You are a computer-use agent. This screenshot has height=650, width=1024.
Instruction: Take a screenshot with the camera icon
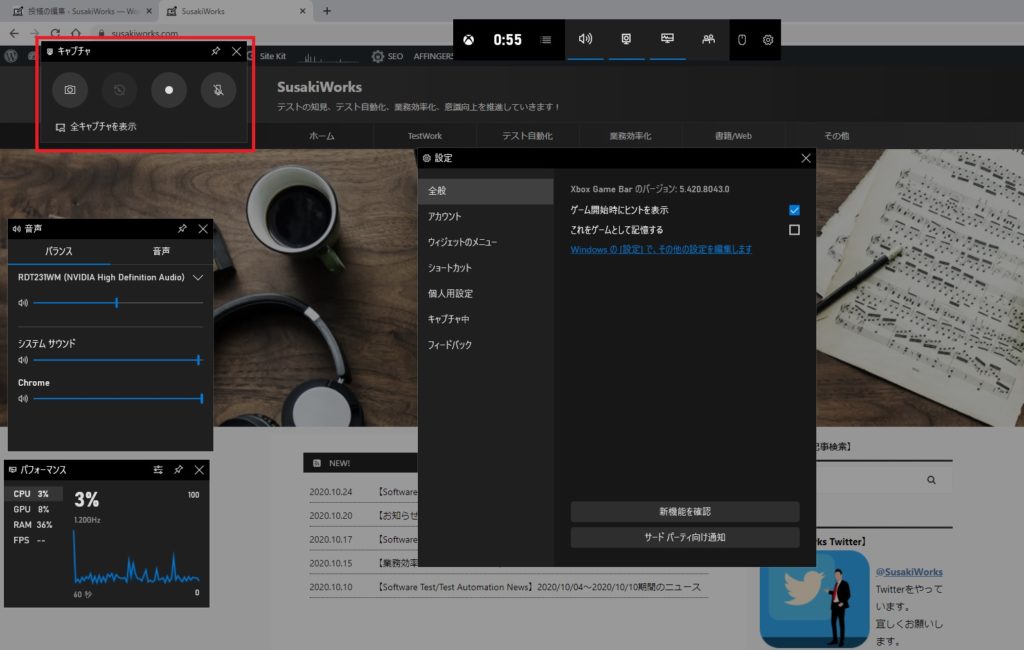(x=70, y=89)
